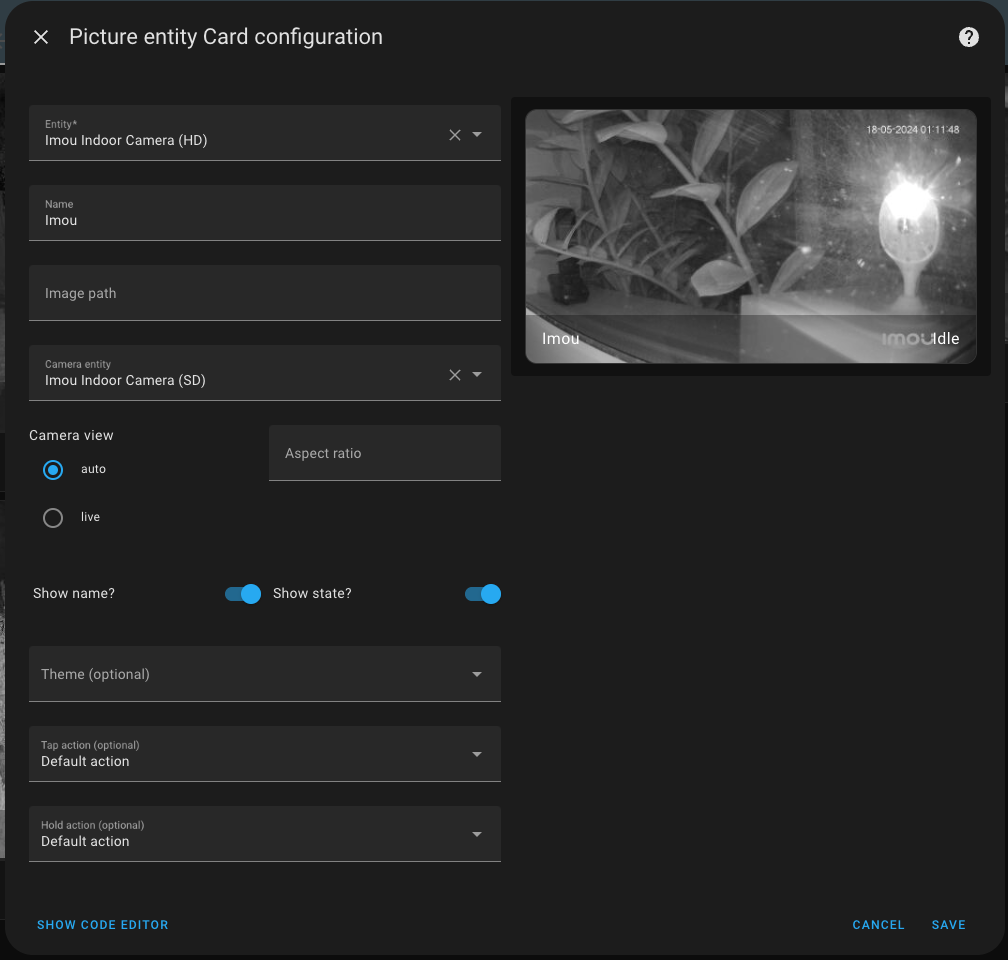Change the Tap action from Default action

coord(477,754)
